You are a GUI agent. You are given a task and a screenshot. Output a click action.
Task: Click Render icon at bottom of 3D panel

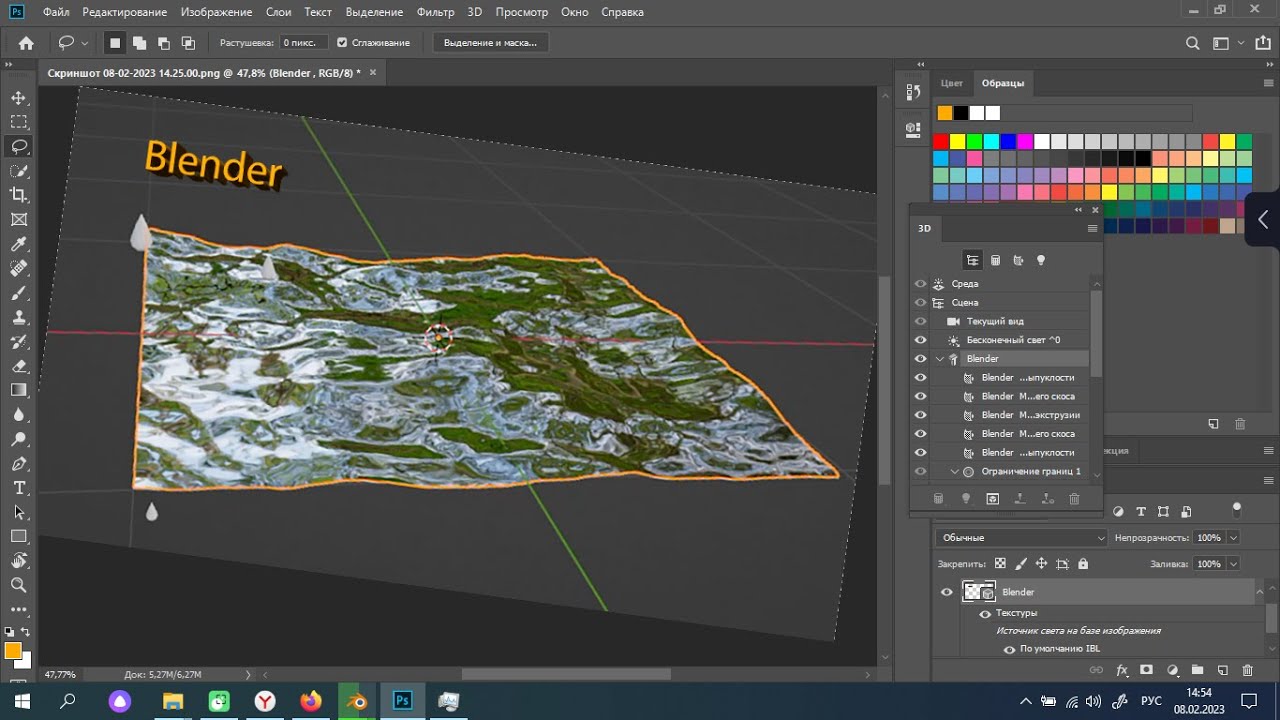993,498
